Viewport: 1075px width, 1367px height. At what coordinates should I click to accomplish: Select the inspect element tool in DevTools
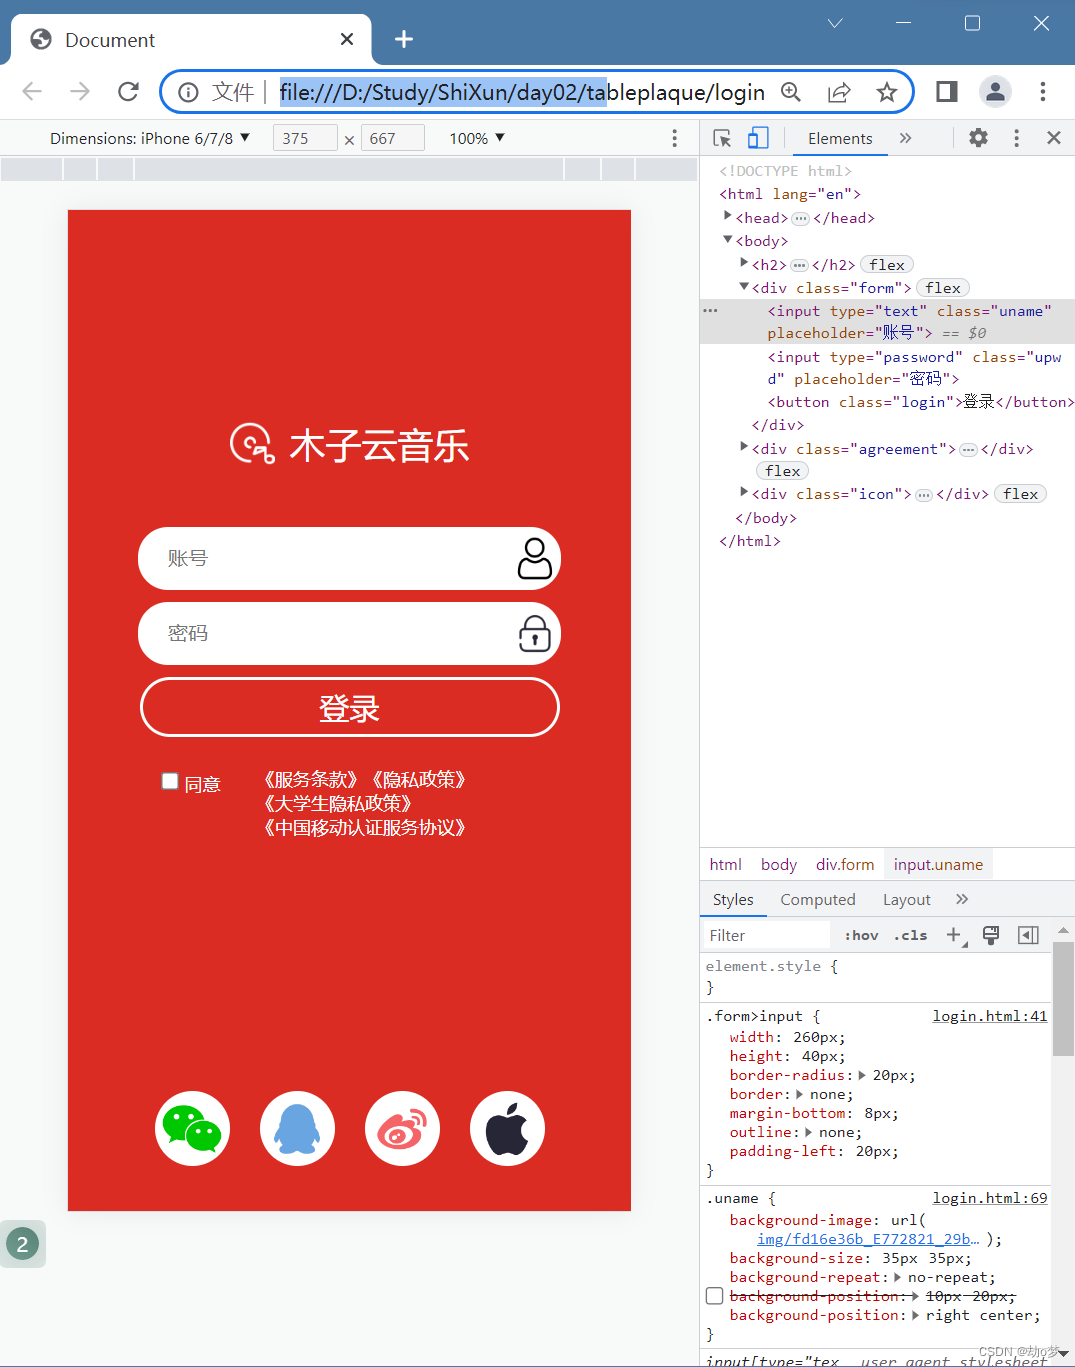pos(722,138)
